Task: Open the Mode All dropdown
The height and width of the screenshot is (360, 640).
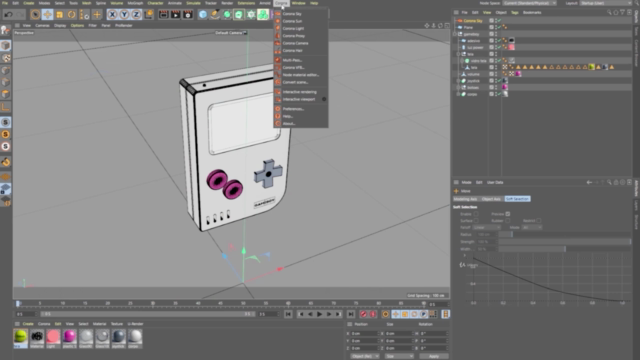Action: [532, 227]
